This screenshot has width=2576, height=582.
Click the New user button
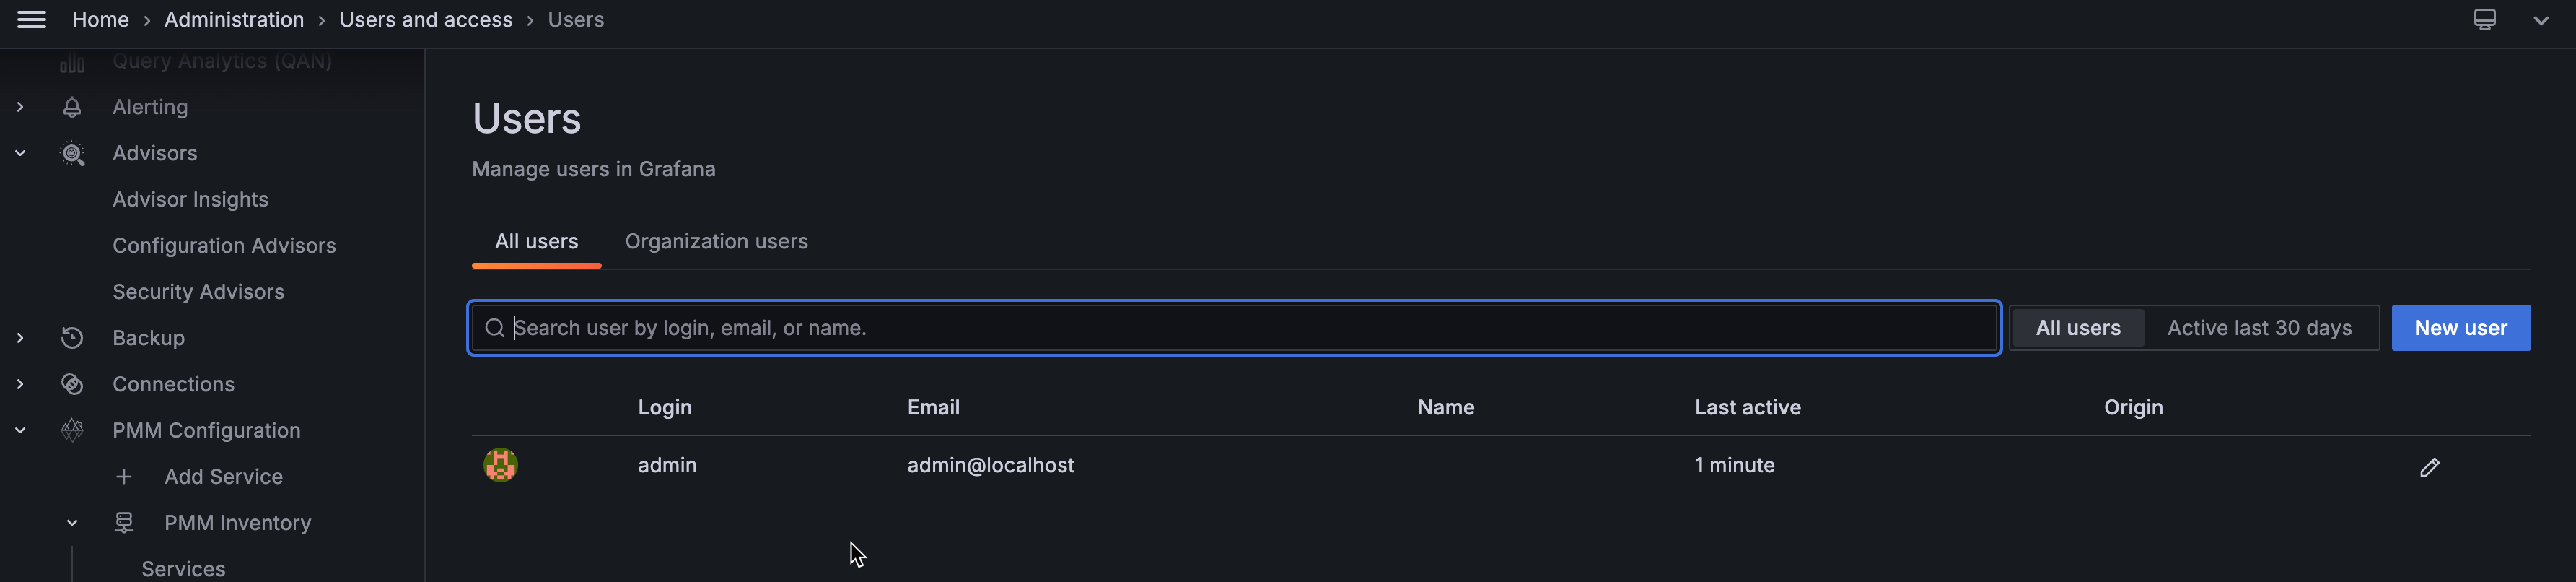point(2460,328)
